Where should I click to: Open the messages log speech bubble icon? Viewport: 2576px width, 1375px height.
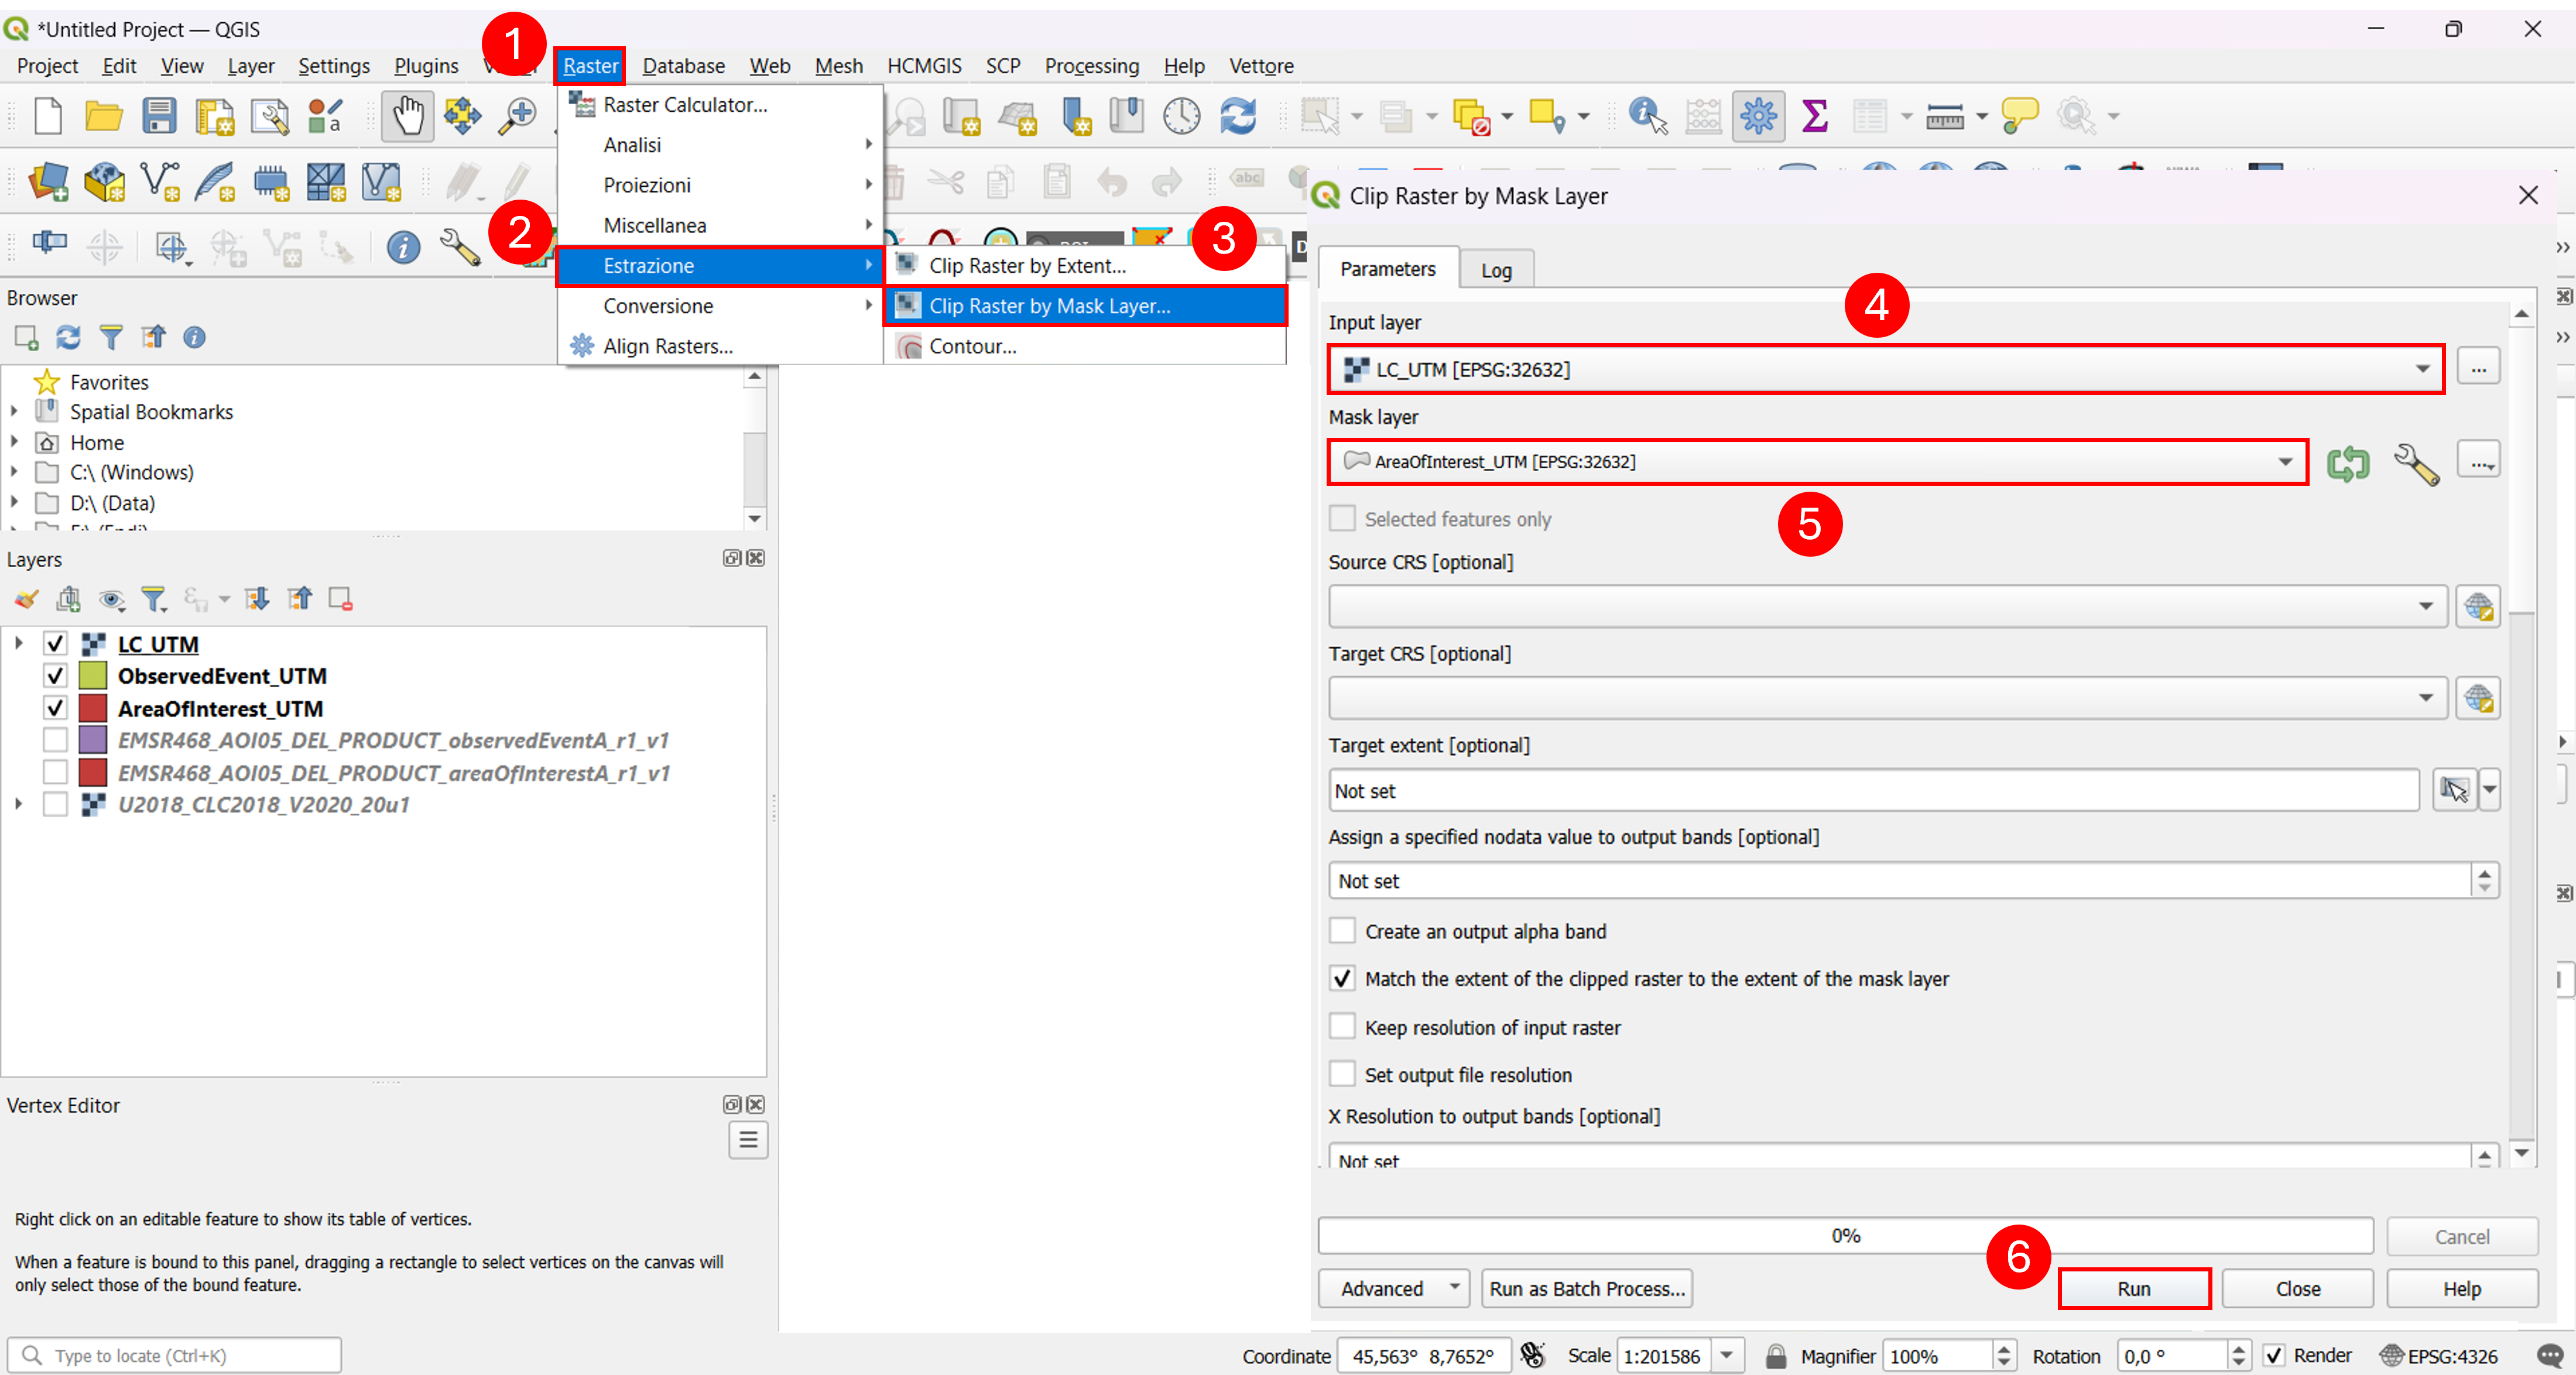(x=2550, y=1355)
